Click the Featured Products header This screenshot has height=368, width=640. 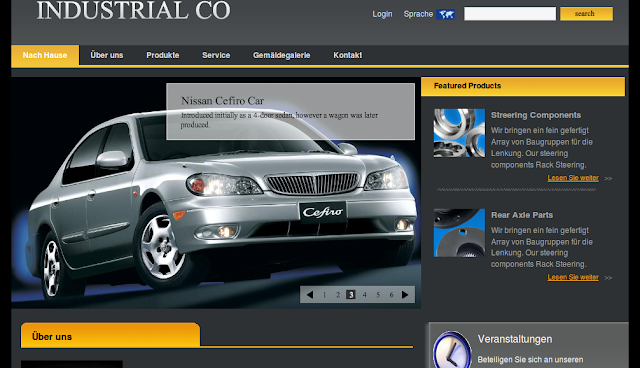pos(523,86)
